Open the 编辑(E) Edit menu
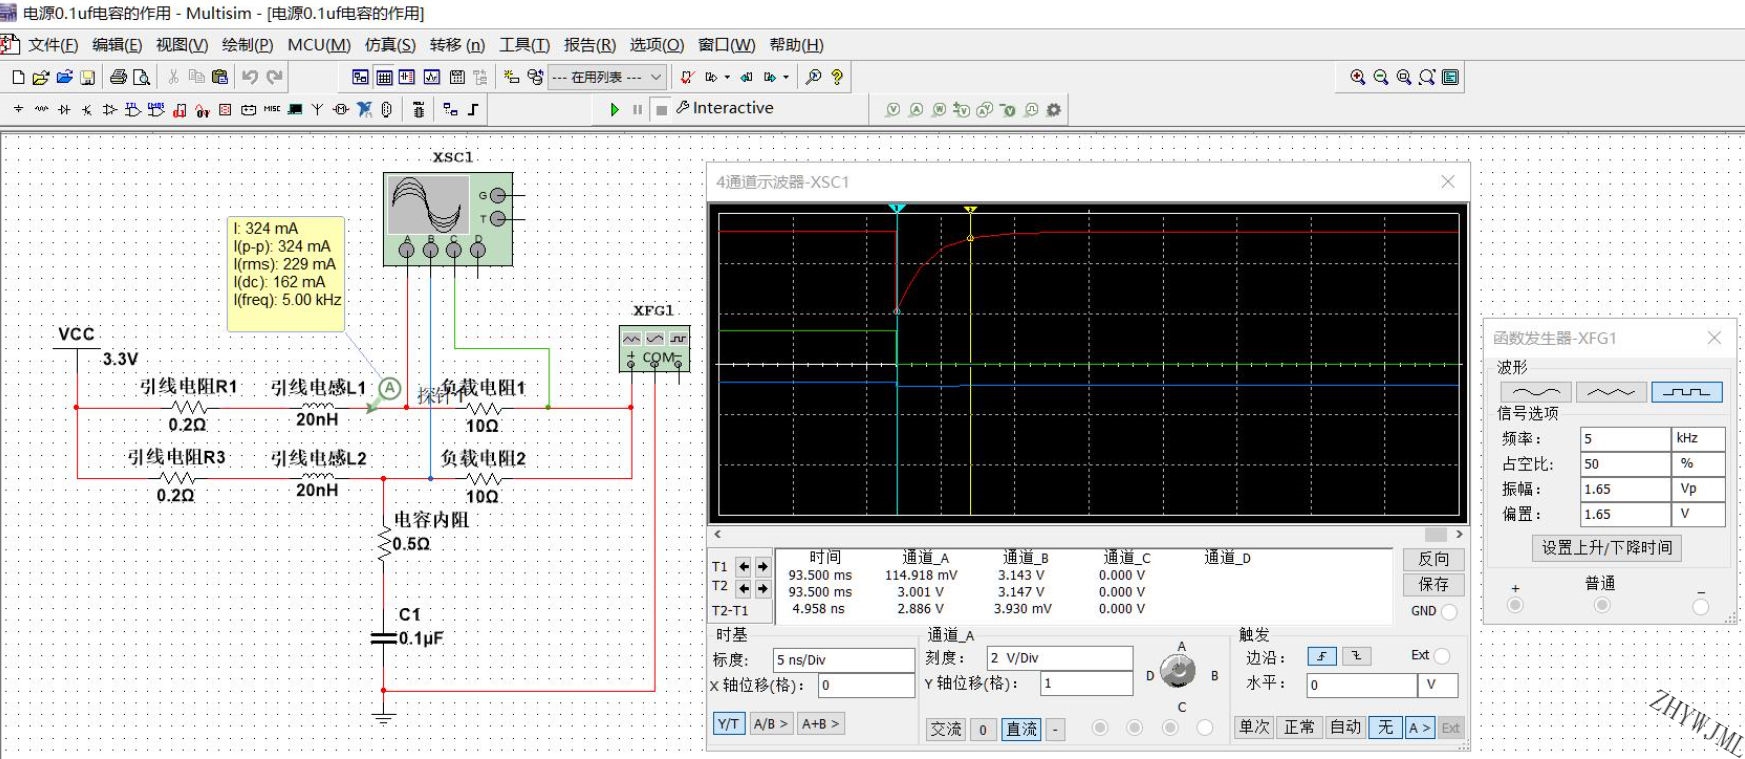Viewport: 1745px width, 759px height. tap(117, 45)
